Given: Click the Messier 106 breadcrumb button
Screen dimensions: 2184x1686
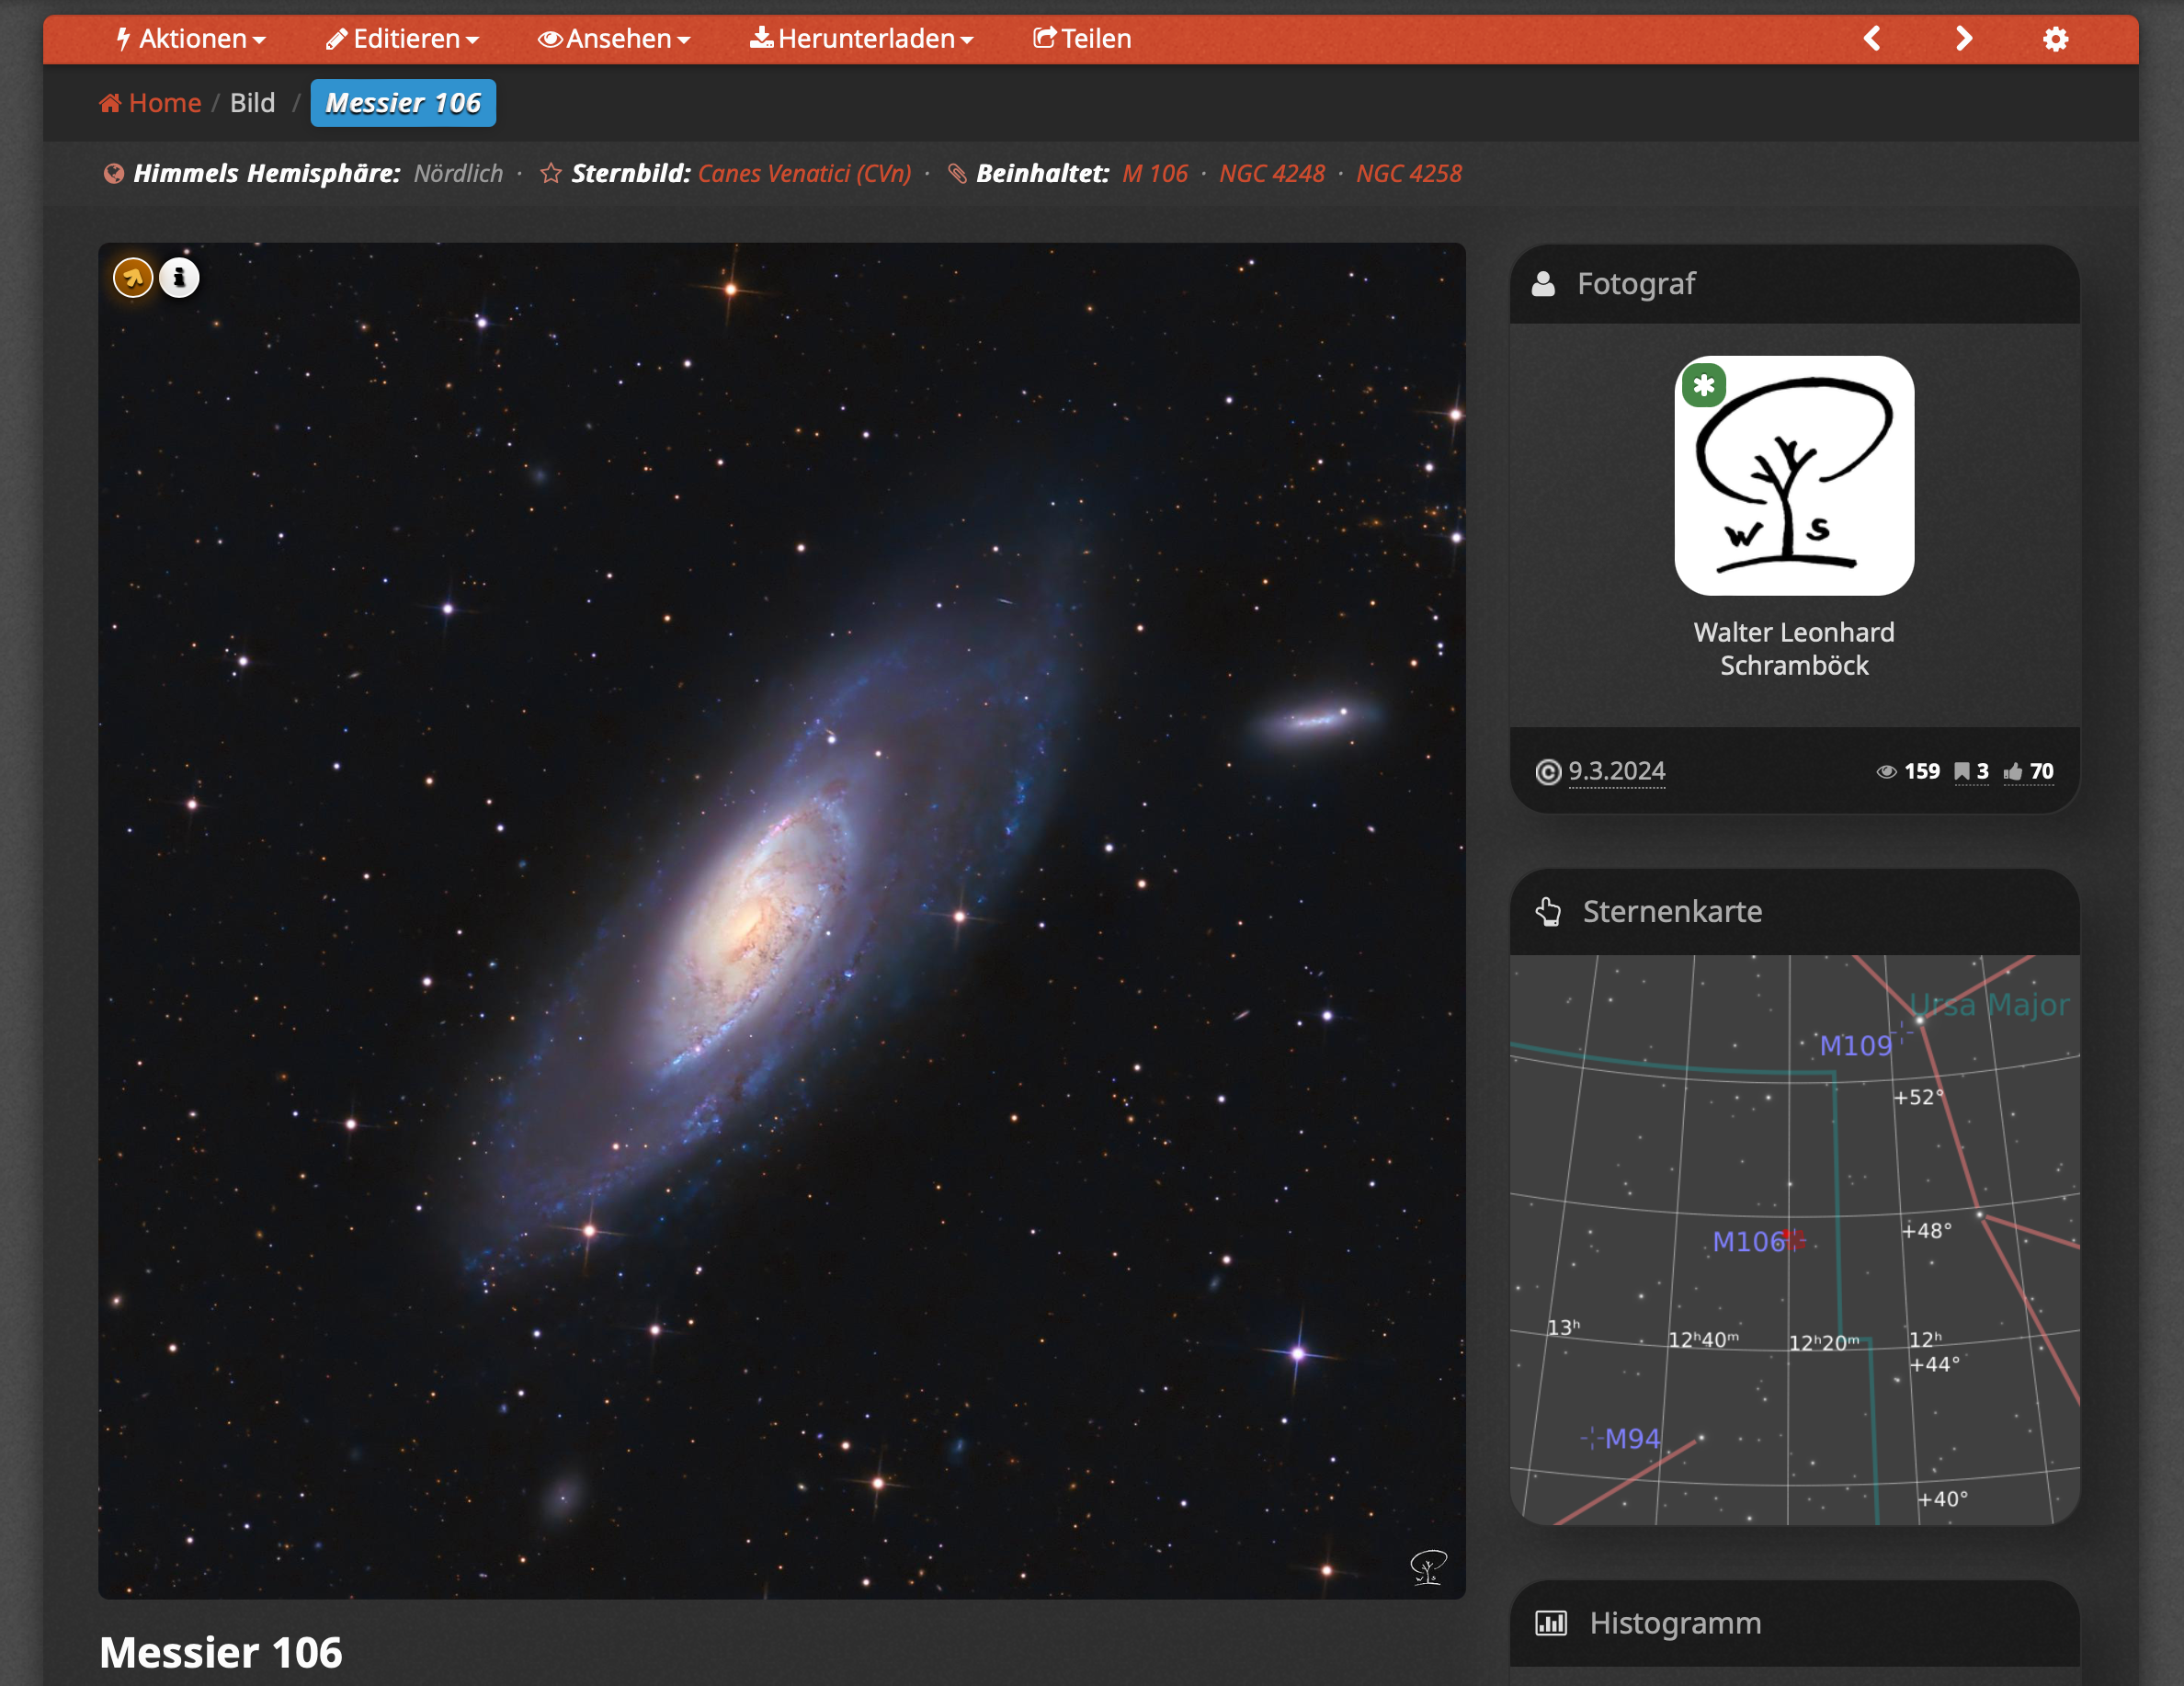Looking at the screenshot, I should [x=403, y=103].
